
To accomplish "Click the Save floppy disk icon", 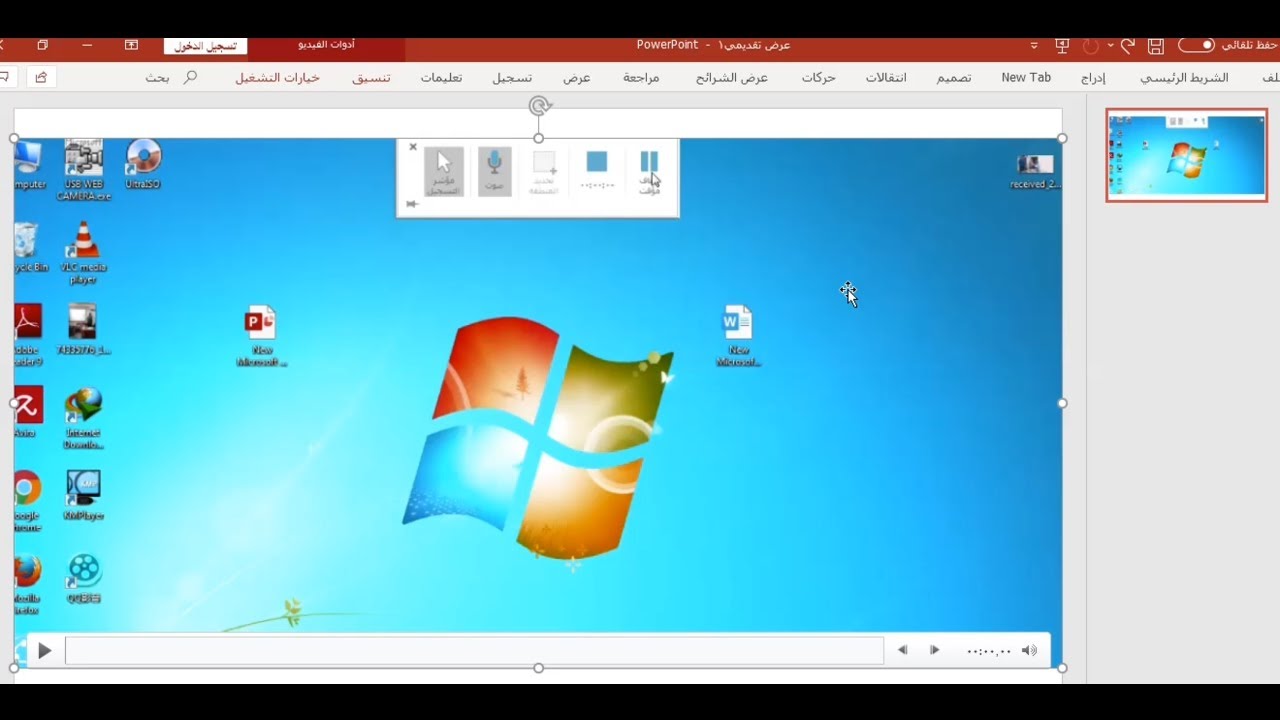I will pyautogui.click(x=1156, y=46).
